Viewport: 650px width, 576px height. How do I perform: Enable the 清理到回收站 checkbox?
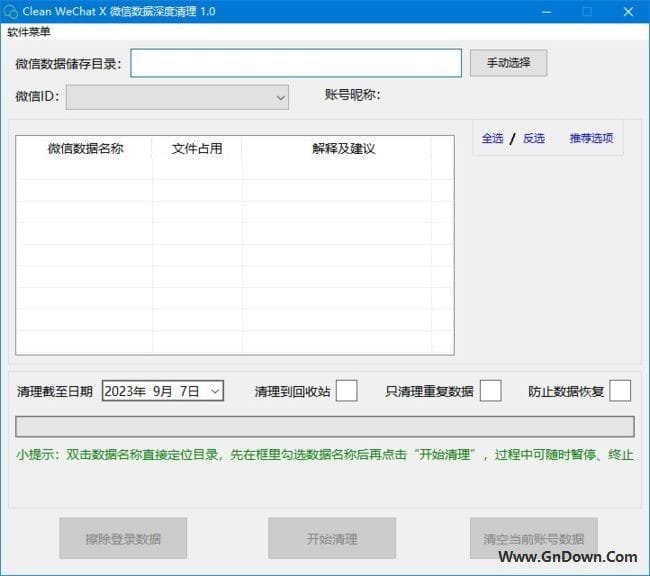347,391
